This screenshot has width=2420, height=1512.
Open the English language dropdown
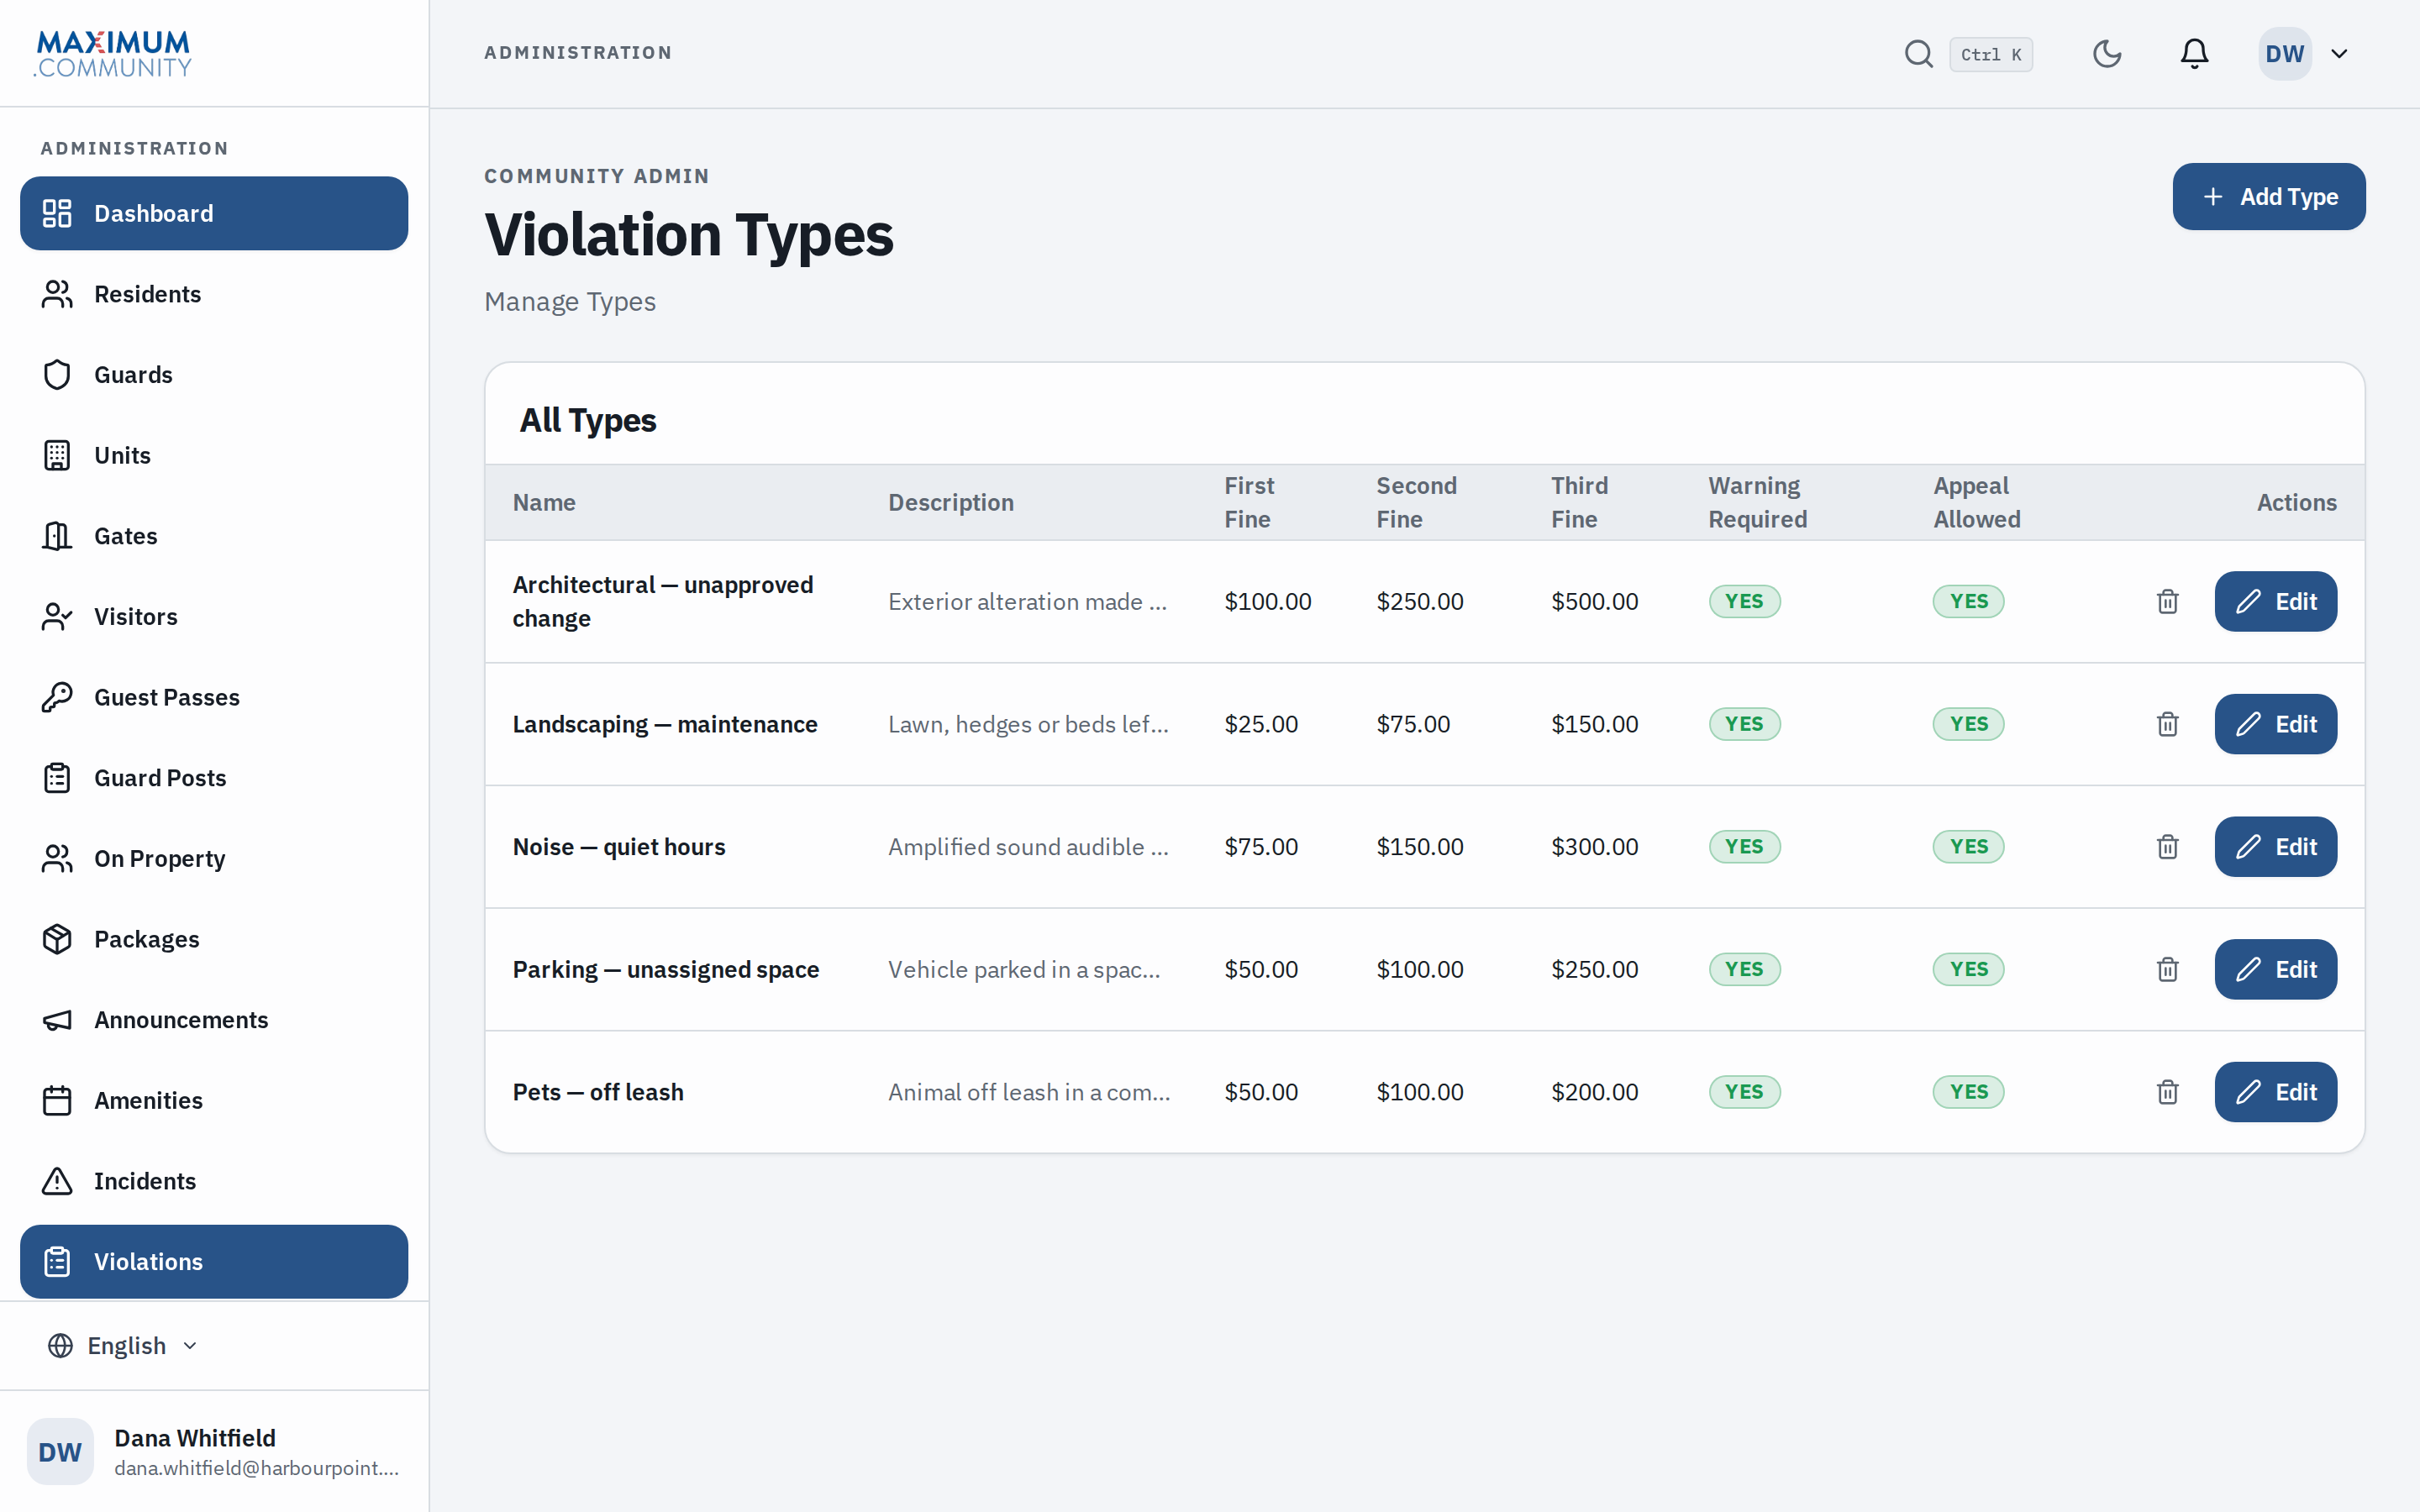click(123, 1346)
